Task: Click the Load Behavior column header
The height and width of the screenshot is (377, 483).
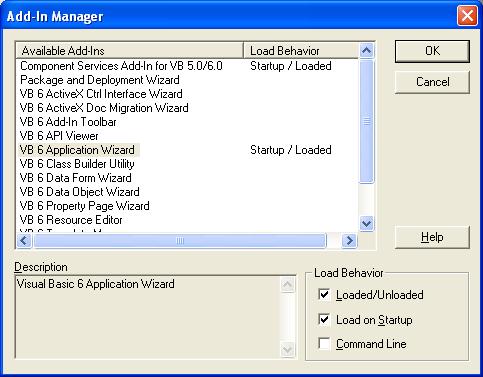Action: coord(301,51)
